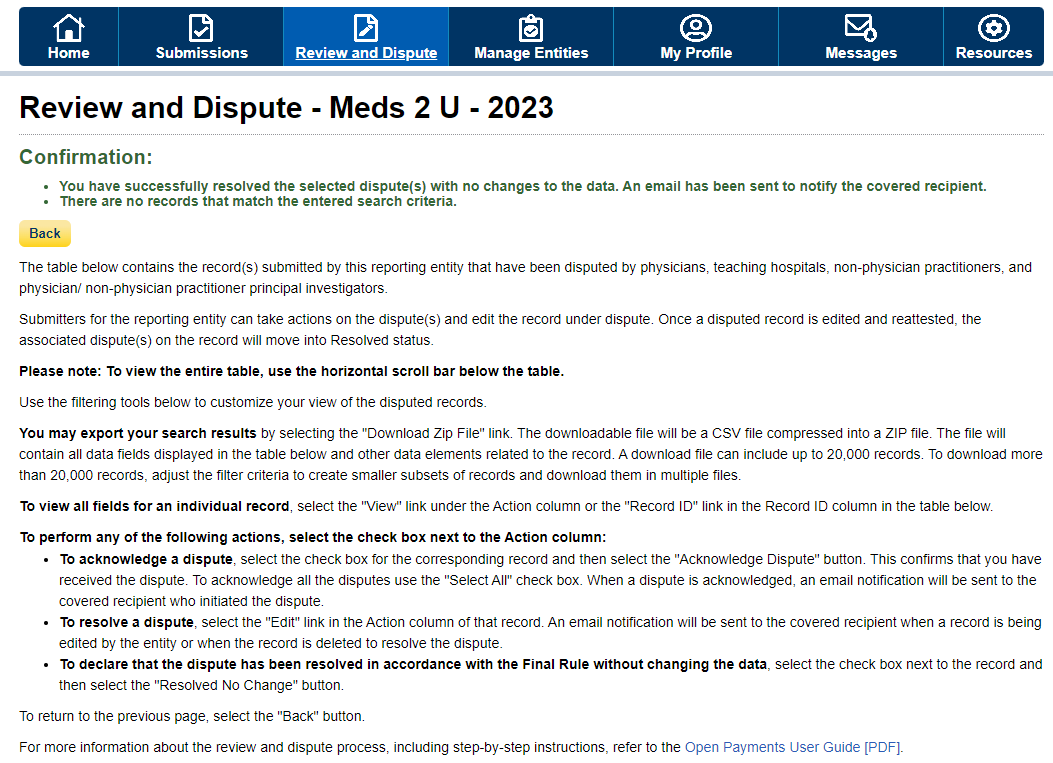Click 'To perform any of the following actions' text

pyautogui.click(x=313, y=537)
